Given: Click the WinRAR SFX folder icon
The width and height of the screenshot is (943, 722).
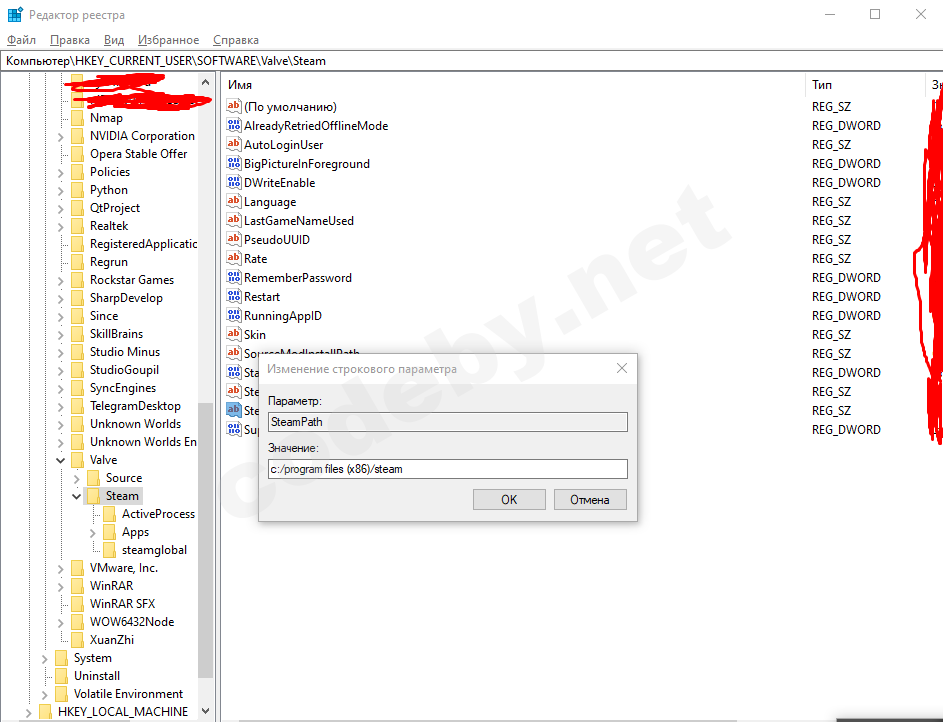Looking at the screenshot, I should (77, 604).
